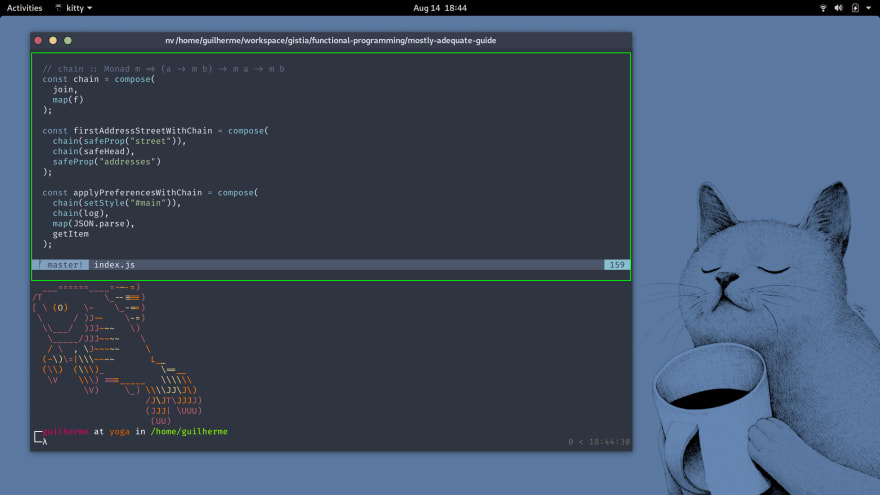880x495 pixels.
Task: Click the Wi-Fi network status icon
Action: pos(823,8)
